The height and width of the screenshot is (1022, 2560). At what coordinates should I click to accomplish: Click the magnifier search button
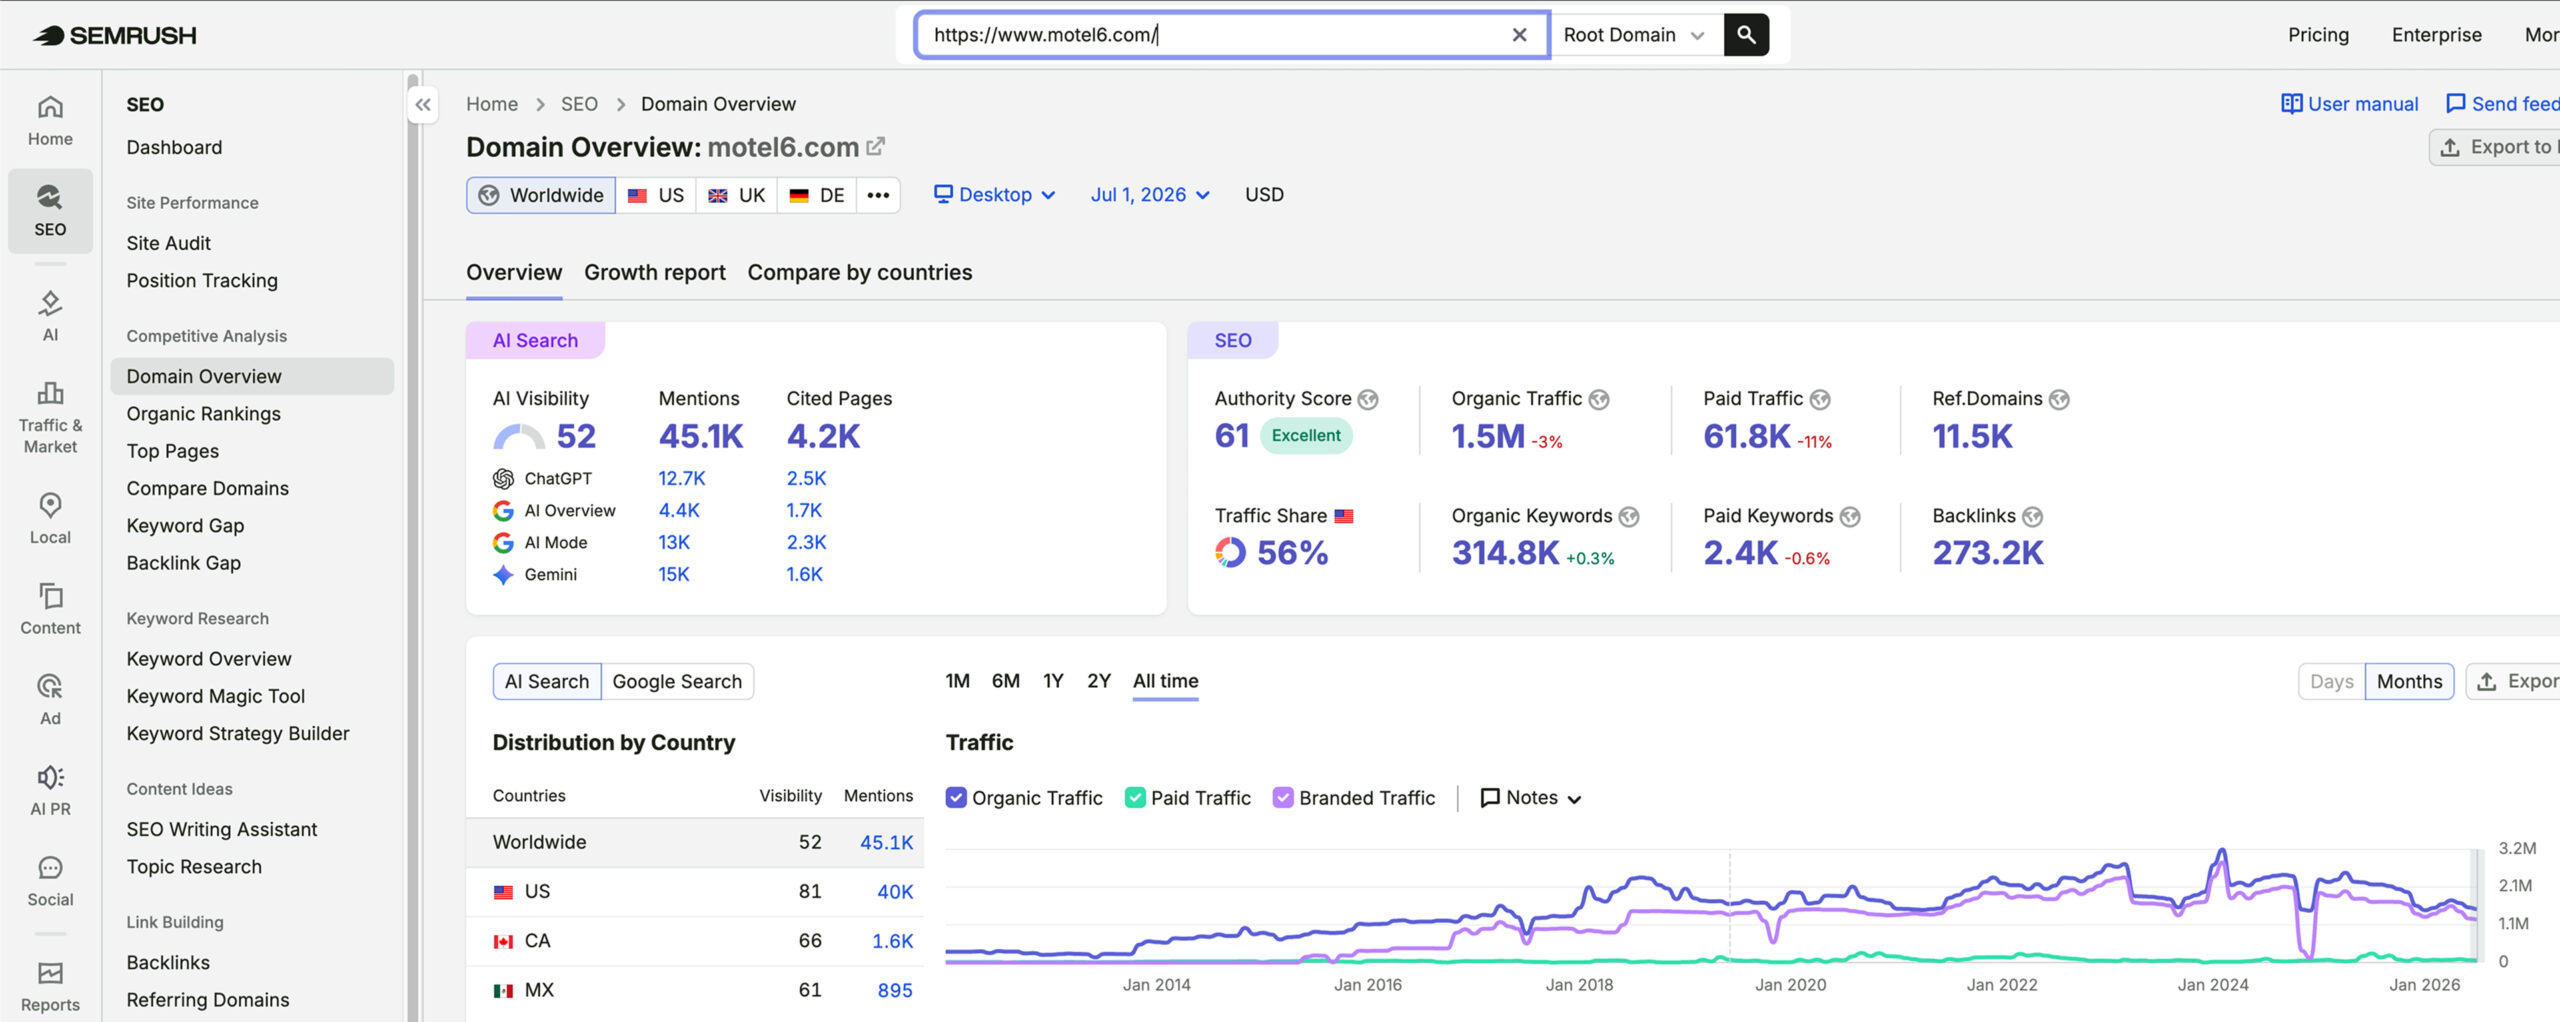1746,35
